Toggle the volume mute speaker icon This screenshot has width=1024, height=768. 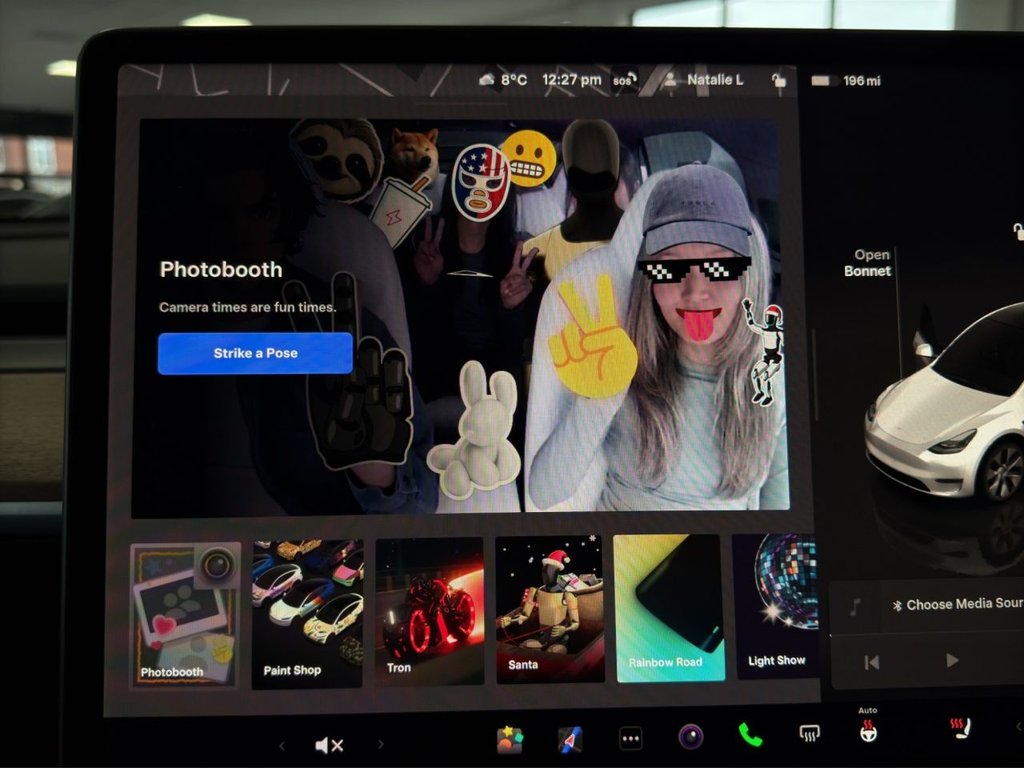tap(329, 745)
